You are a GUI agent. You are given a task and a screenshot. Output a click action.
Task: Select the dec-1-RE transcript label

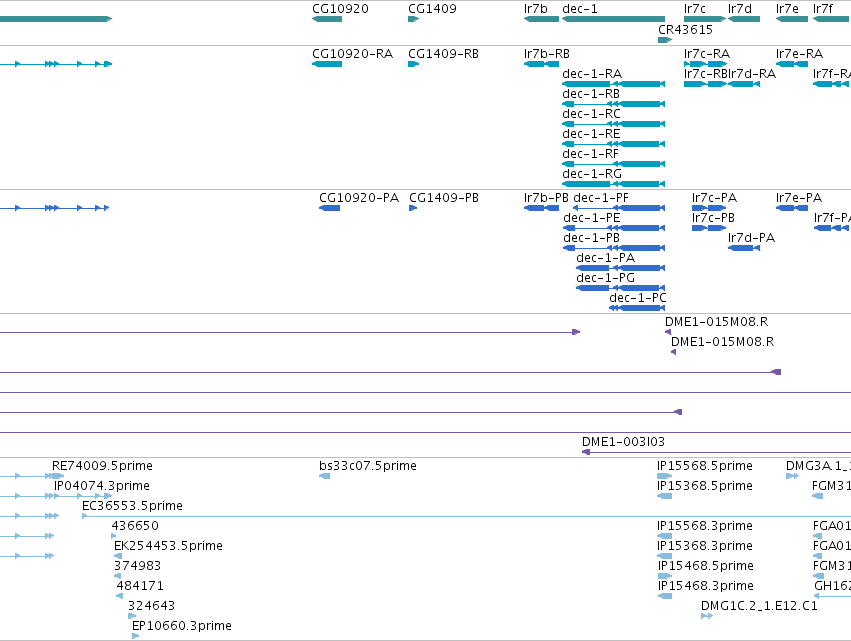[x=591, y=134]
